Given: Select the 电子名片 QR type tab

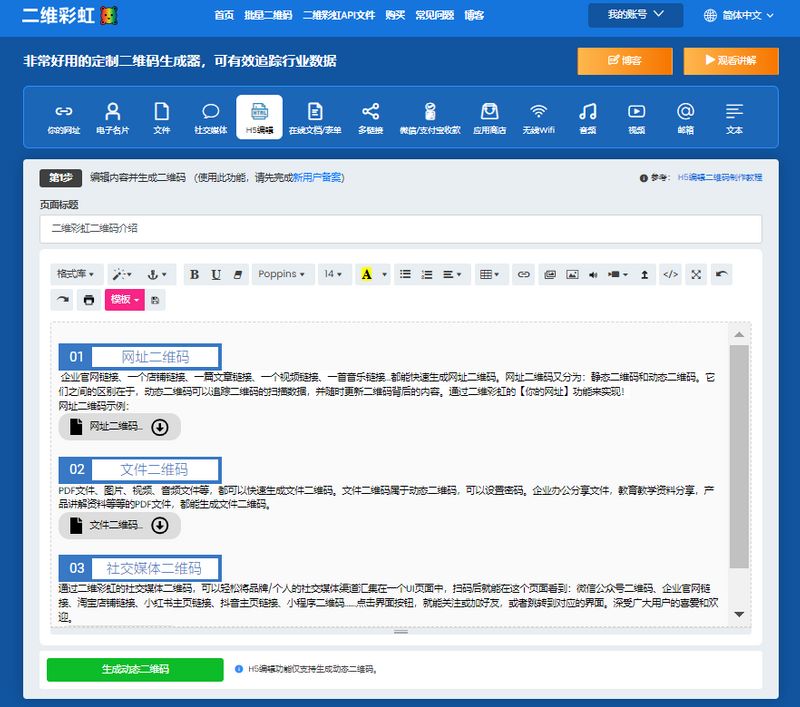Looking at the screenshot, I should point(112,118).
